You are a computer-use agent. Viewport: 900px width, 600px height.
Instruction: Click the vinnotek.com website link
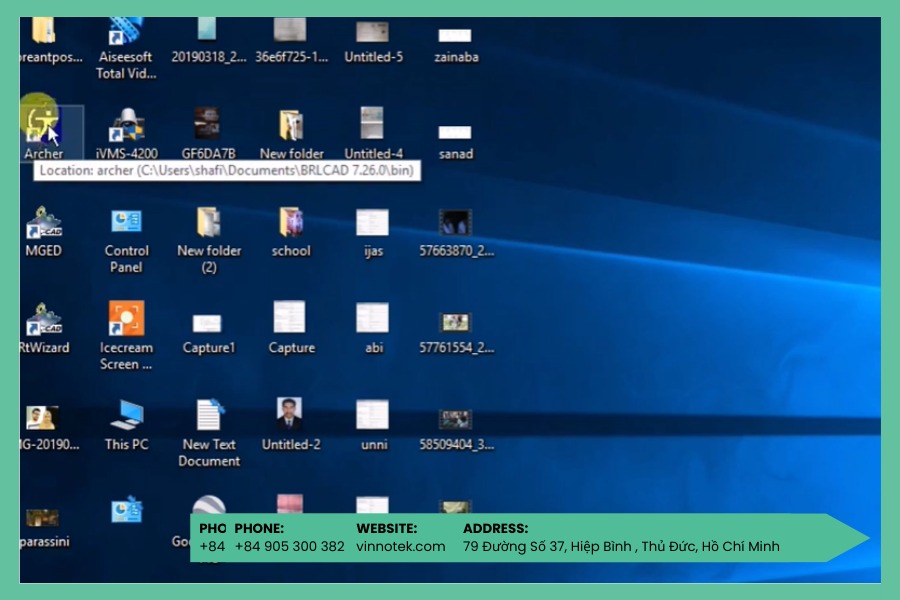[x=401, y=546]
